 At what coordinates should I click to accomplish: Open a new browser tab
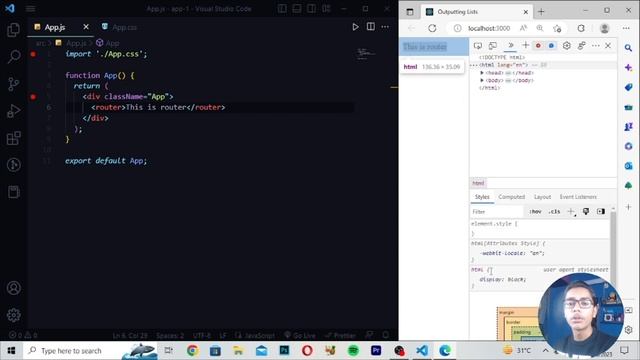[541, 12]
